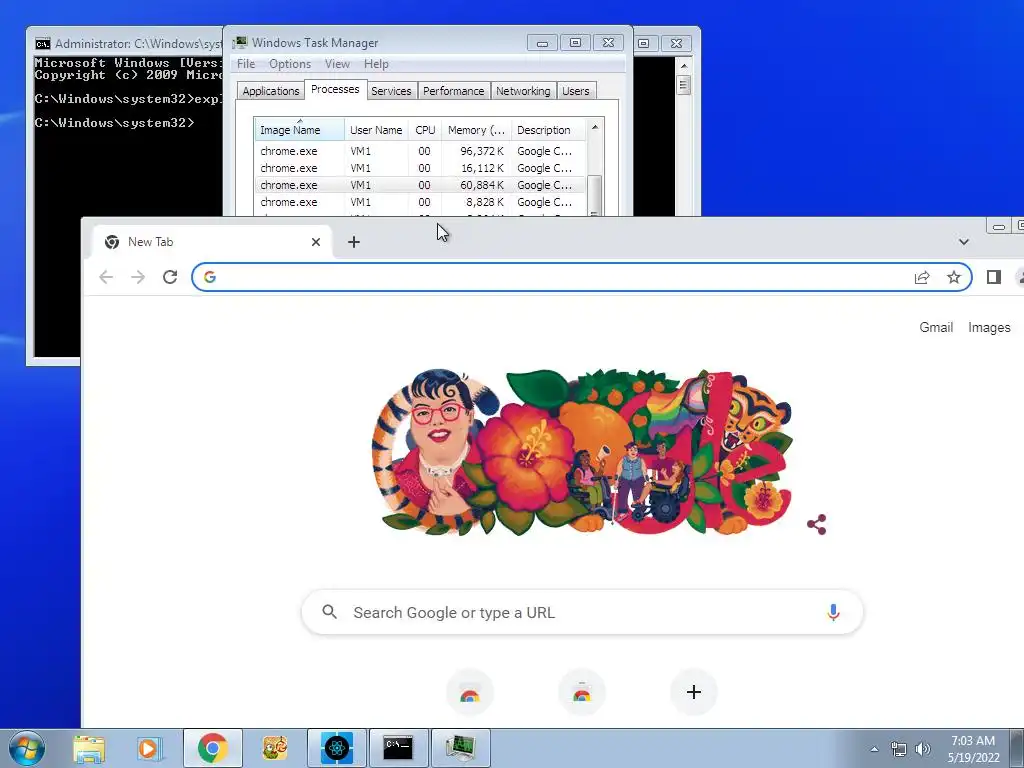Open the Windows Start button
Screen dimensions: 1024x768
coord(27,748)
